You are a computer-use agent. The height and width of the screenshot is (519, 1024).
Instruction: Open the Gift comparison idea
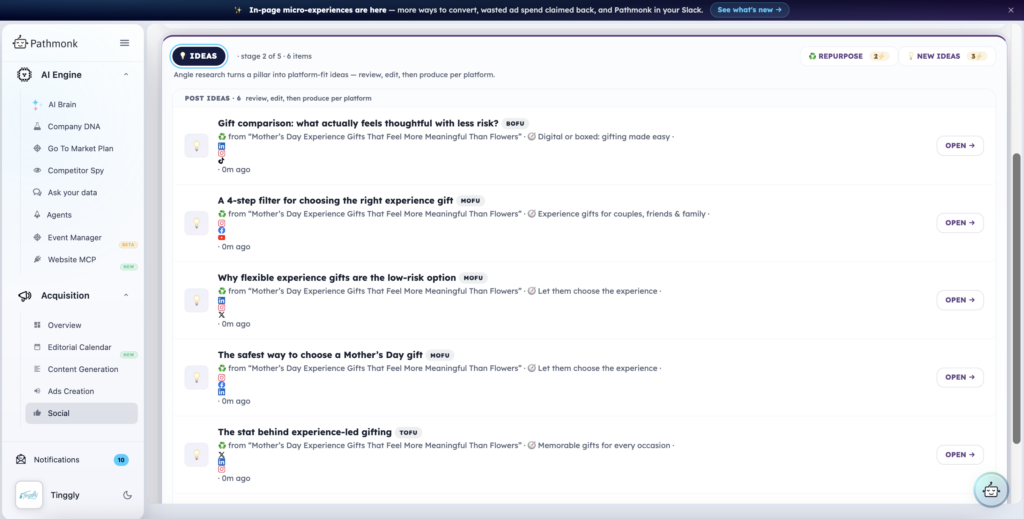[960, 146]
